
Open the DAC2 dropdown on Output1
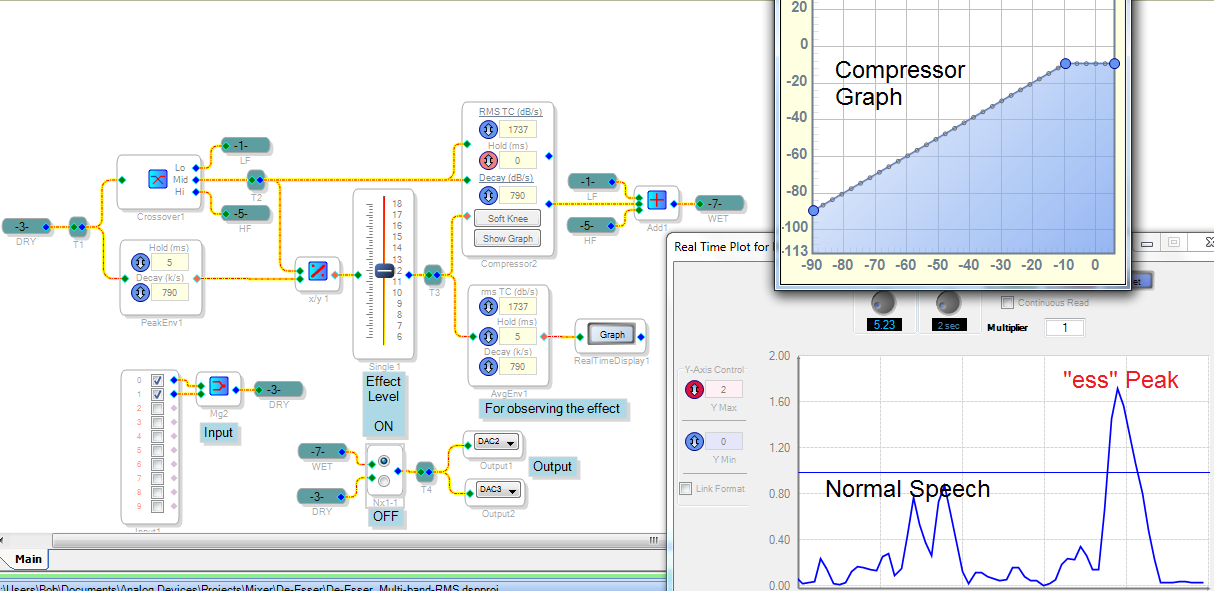pos(497,442)
